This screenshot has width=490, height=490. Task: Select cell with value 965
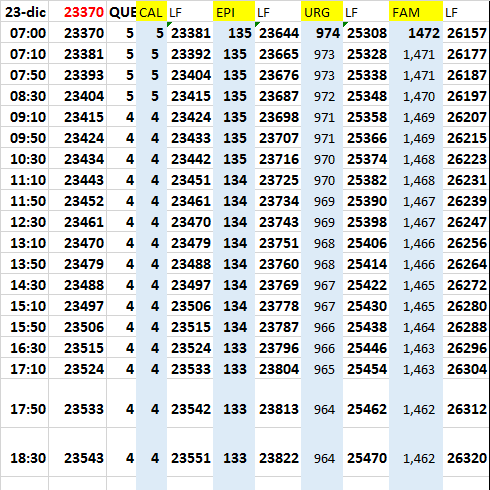click(x=322, y=369)
